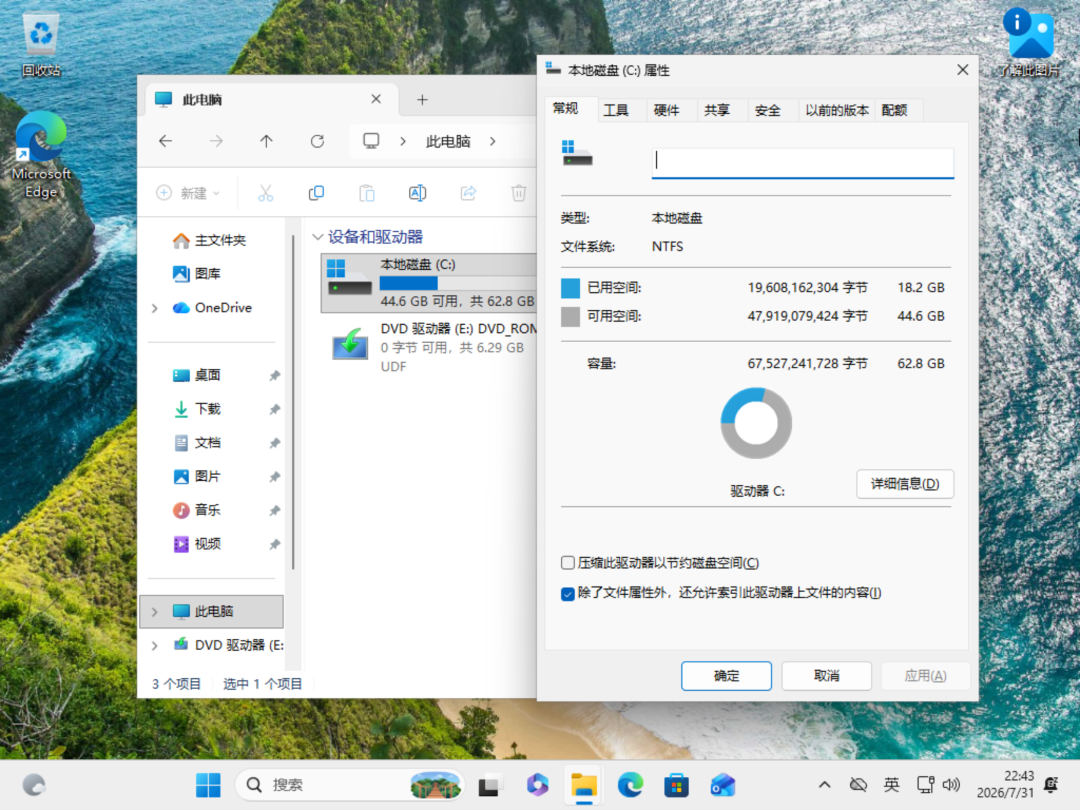Launch Copilot from the taskbar
The image size is (1080, 810).
click(x=537, y=785)
